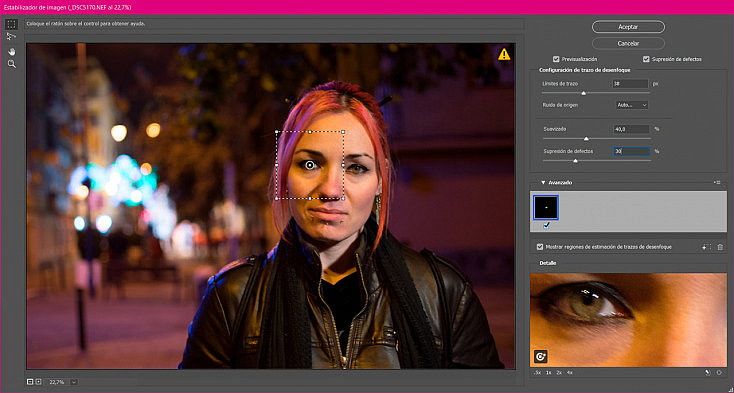Click the Aceptar button
This screenshot has width=734, height=393.
[x=628, y=27]
